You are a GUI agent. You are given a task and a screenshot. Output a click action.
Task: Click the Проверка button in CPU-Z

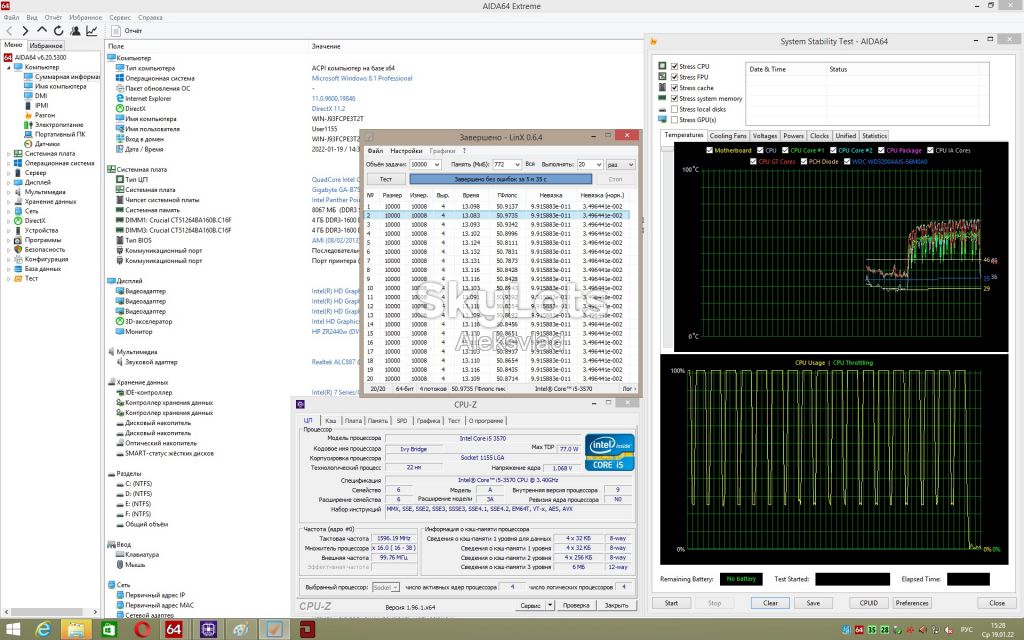[x=576, y=605]
